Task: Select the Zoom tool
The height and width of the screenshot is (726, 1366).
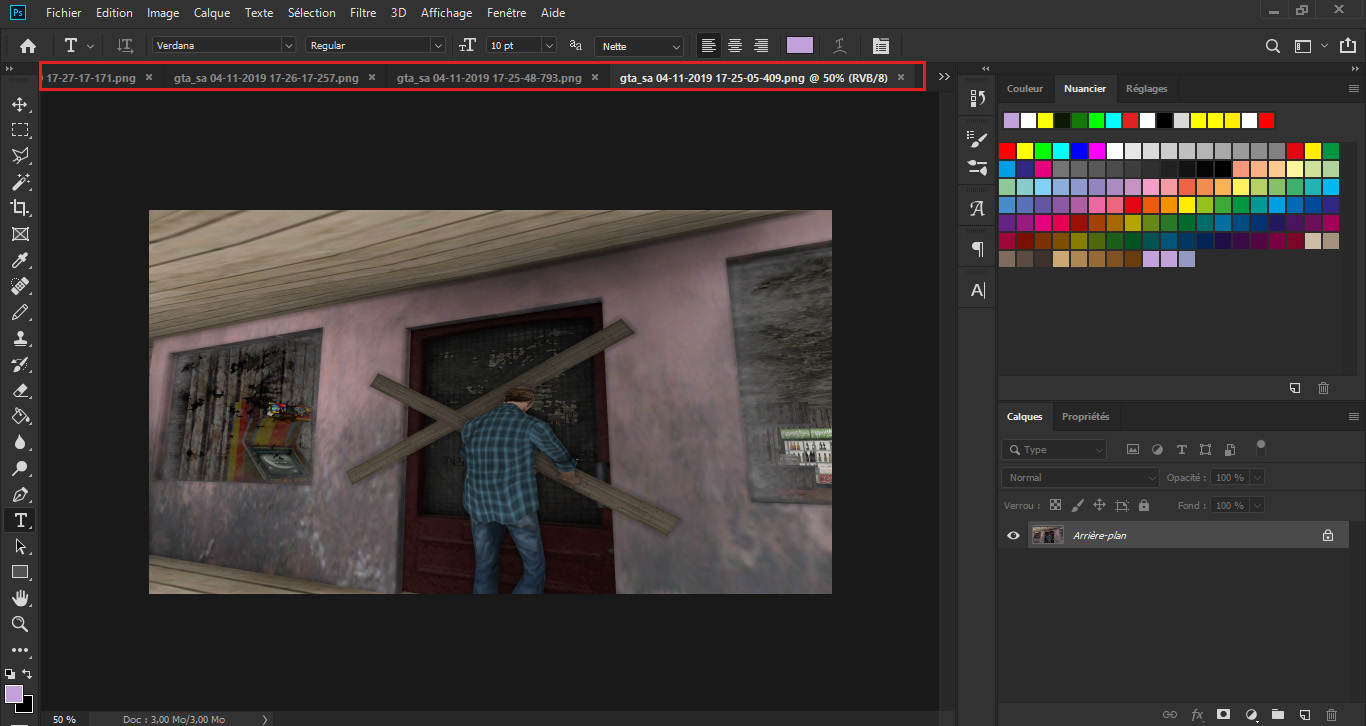Action: pos(19,624)
